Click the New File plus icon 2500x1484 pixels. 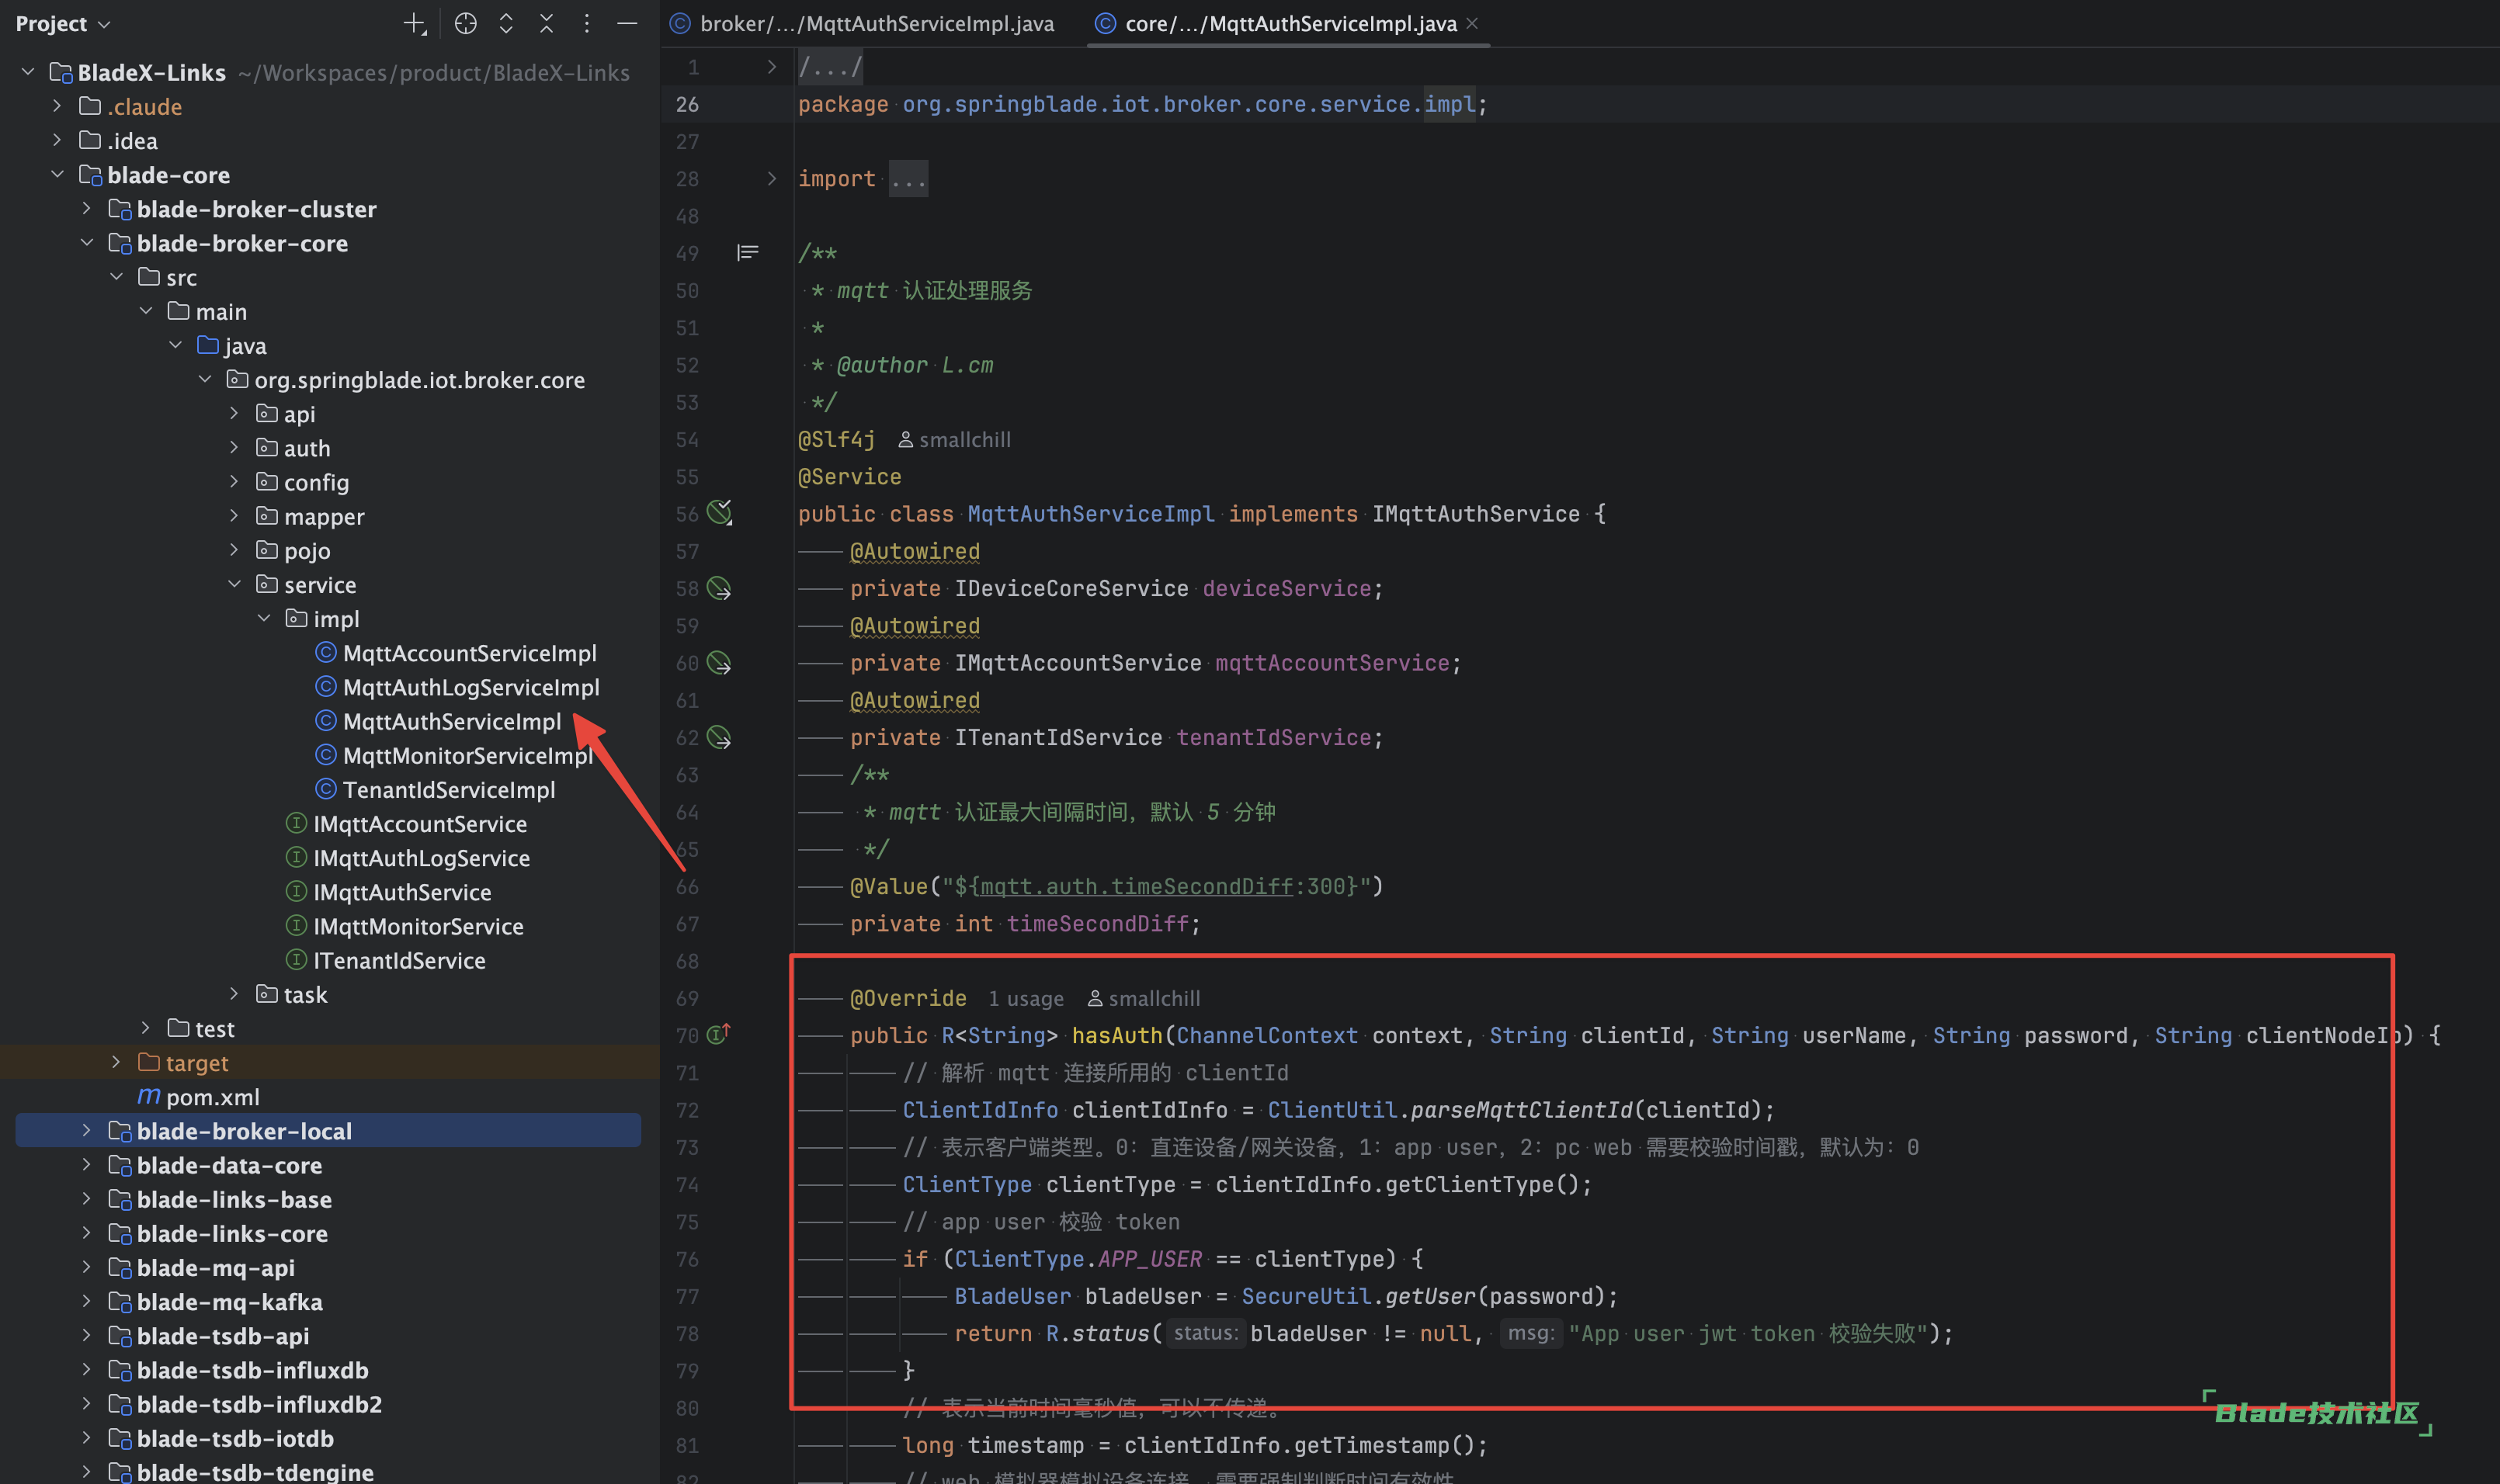(x=414, y=23)
